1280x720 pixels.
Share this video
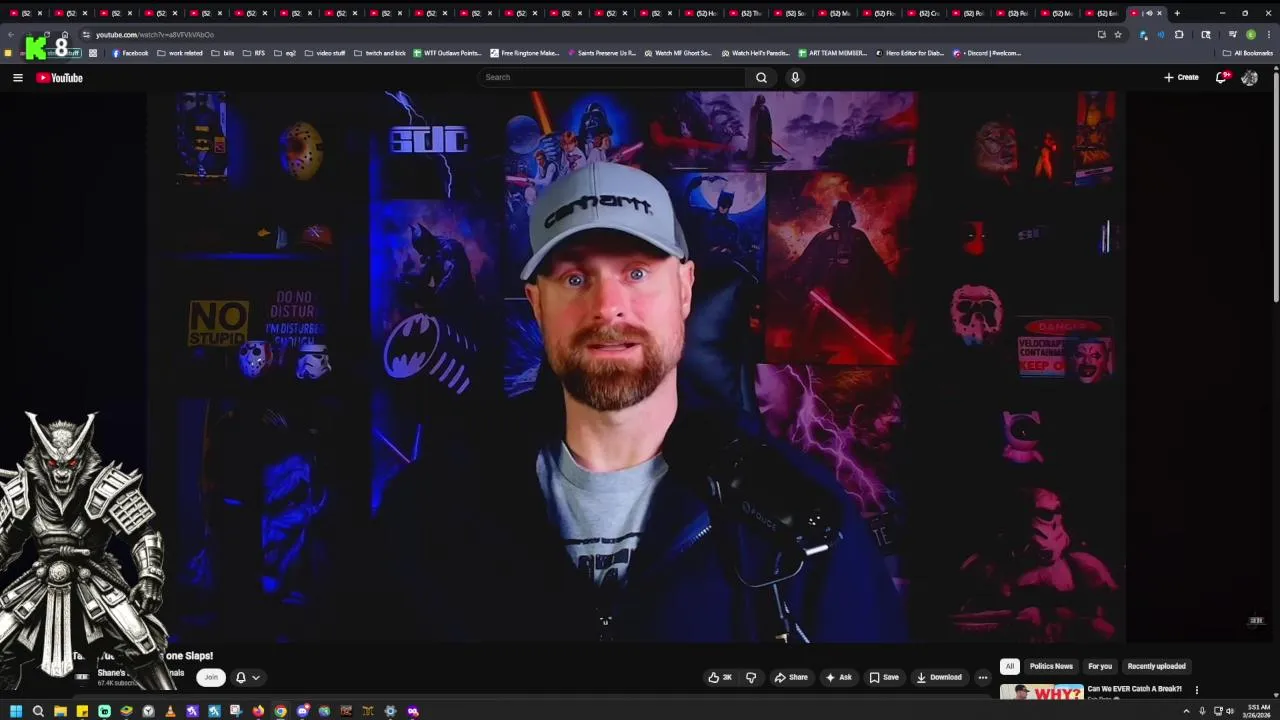(791, 677)
